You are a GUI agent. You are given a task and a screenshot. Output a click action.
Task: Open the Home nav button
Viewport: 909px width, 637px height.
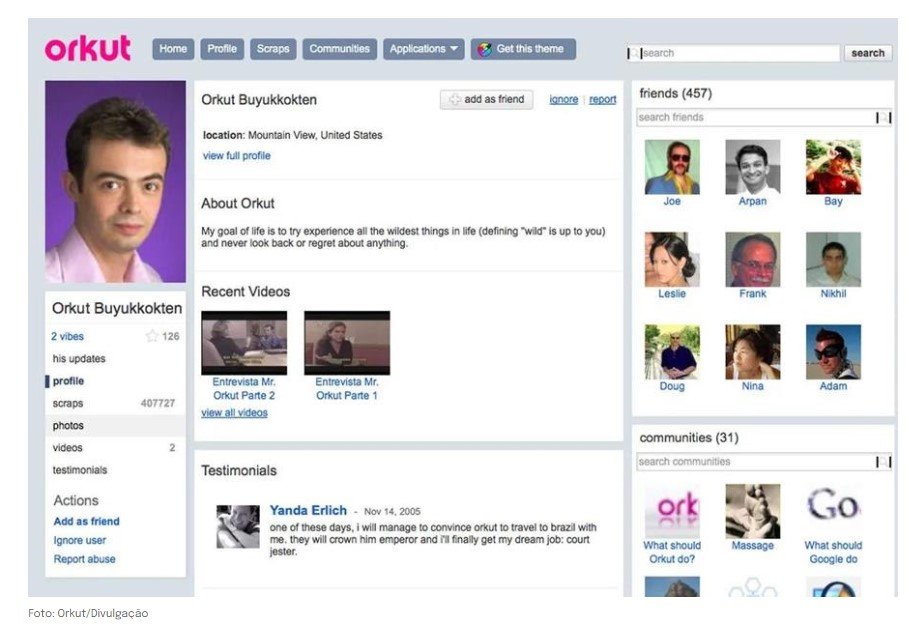(173, 49)
